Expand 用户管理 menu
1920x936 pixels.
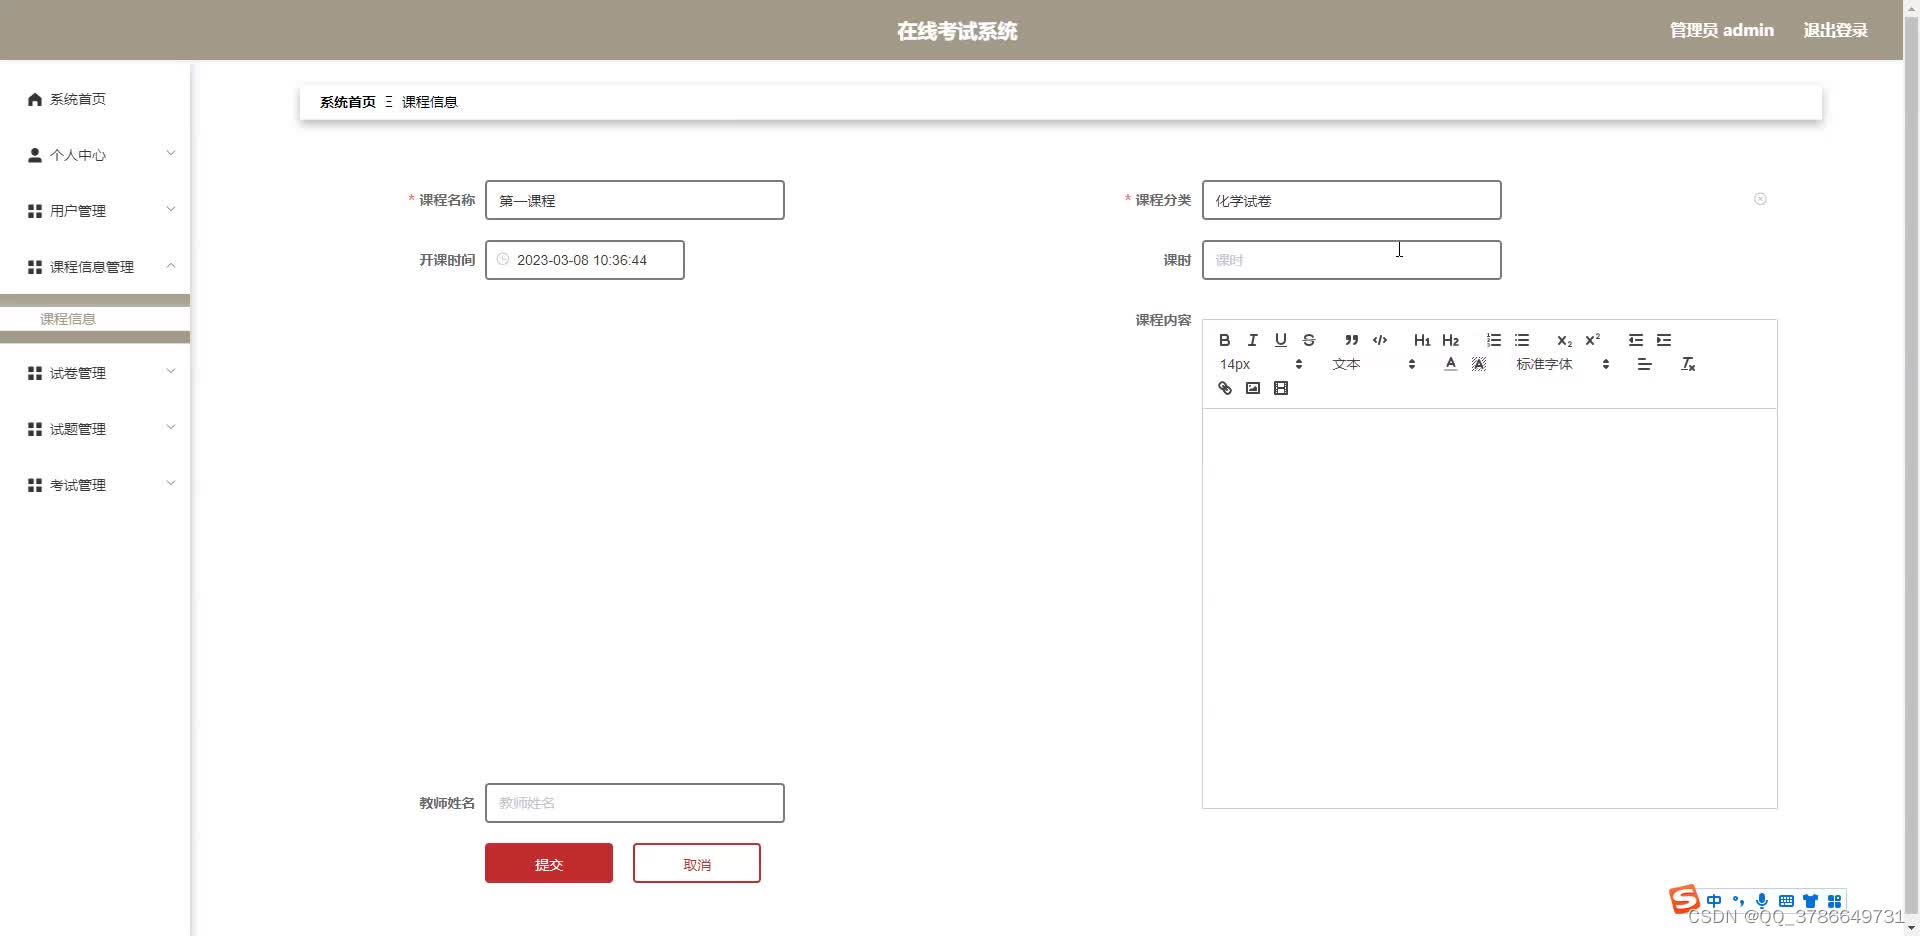tap(95, 210)
